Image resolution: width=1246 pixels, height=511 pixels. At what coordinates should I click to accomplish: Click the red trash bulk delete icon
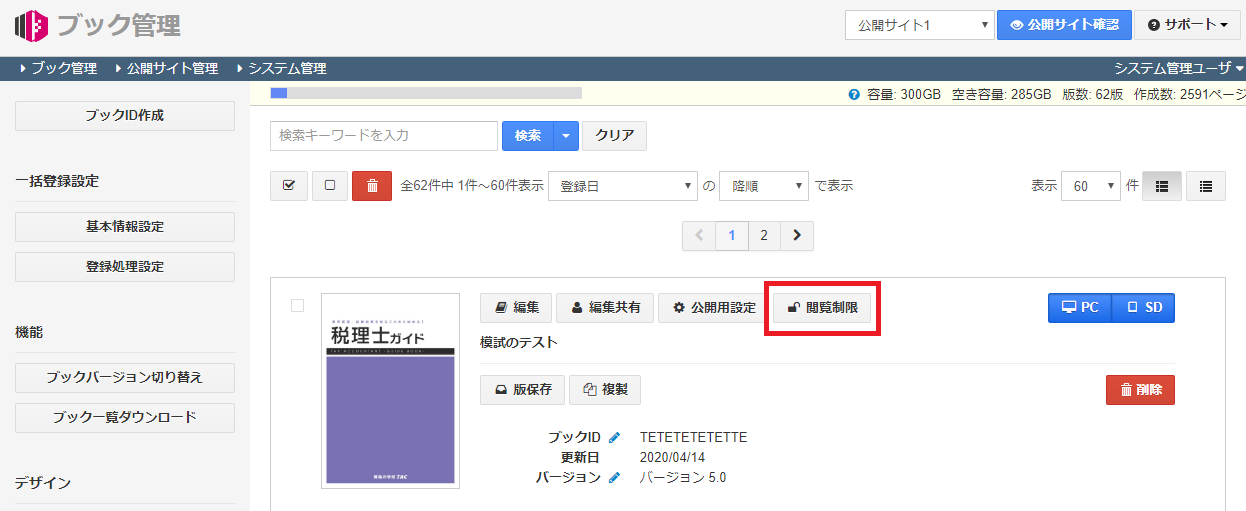tap(372, 186)
